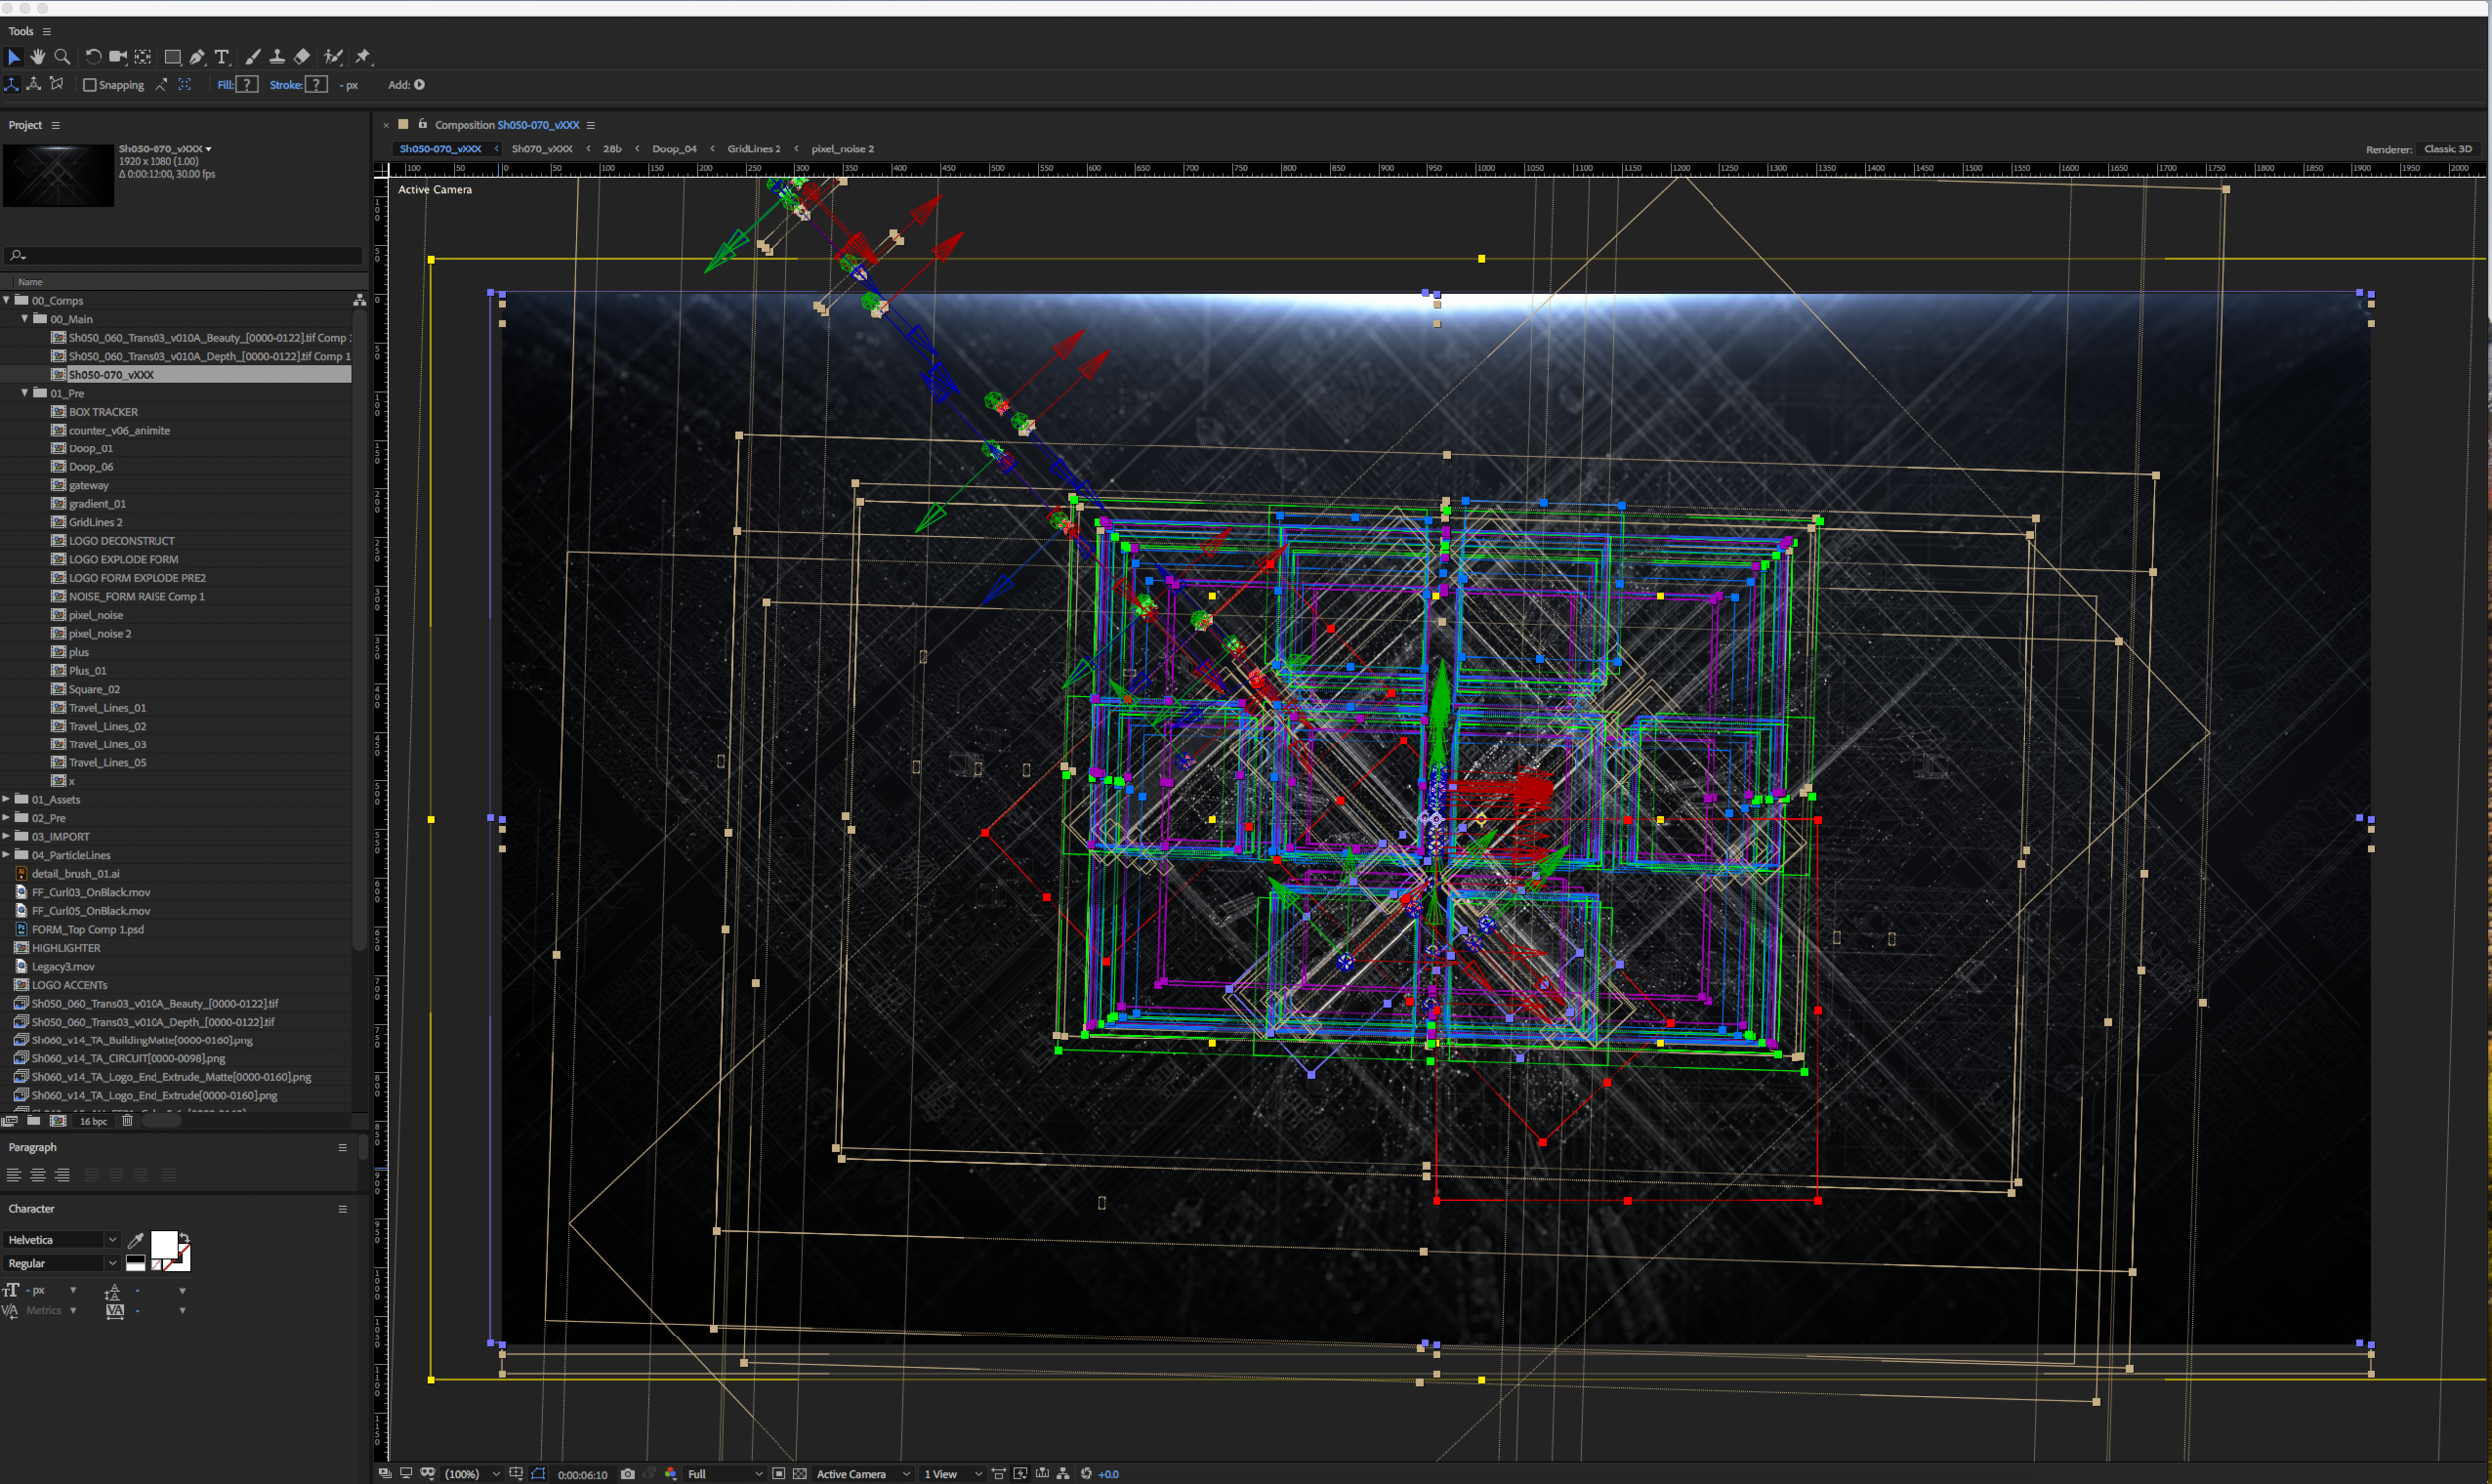Toggle pixel aspect ratio correction
Image resolution: width=2492 pixels, height=1484 pixels.
[999, 1474]
